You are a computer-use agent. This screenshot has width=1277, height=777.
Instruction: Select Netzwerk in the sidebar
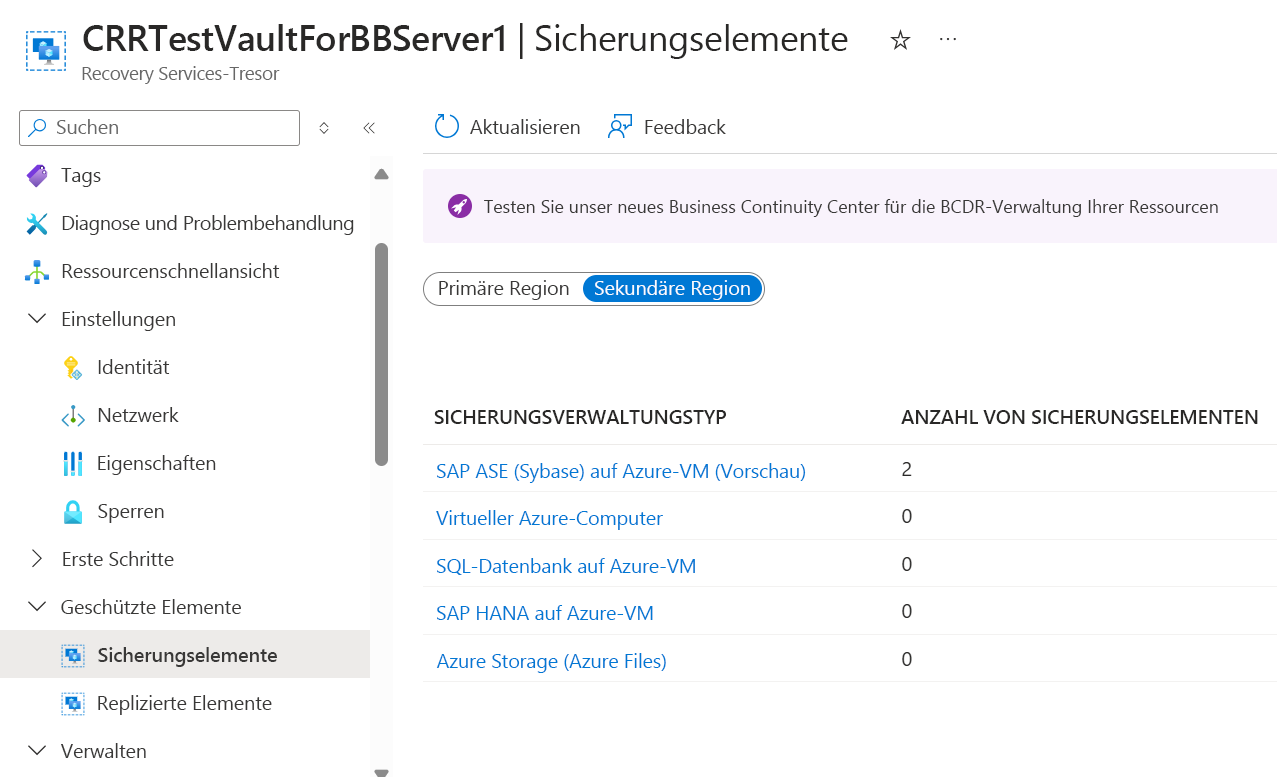tap(138, 415)
